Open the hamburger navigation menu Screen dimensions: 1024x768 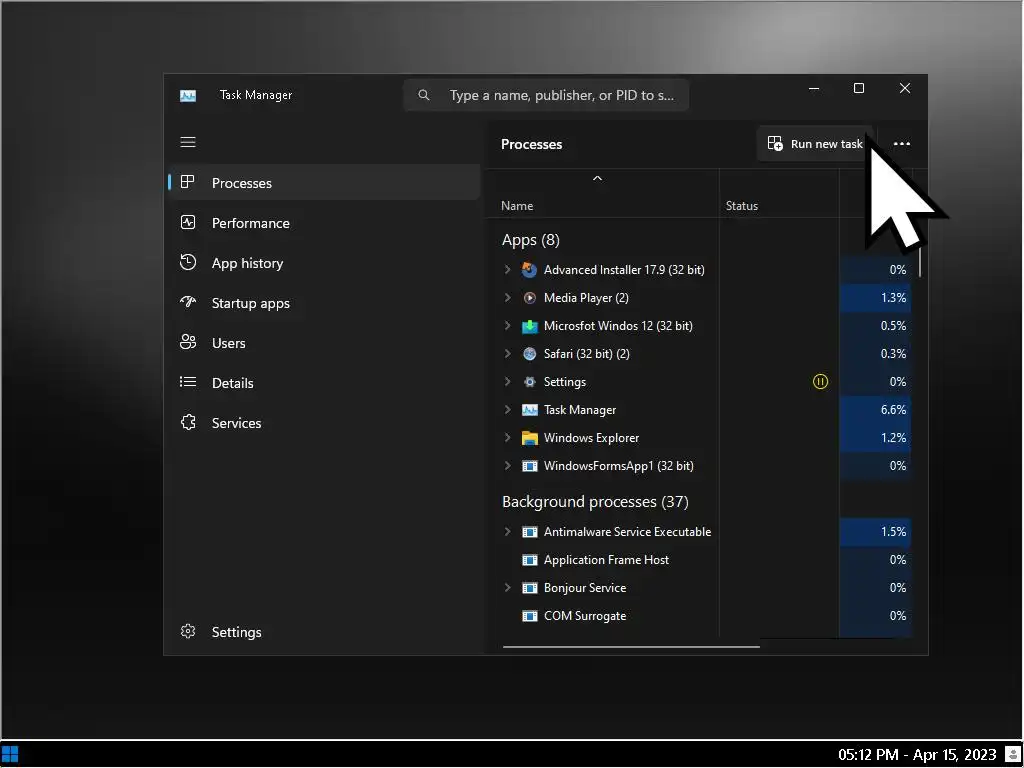188,142
